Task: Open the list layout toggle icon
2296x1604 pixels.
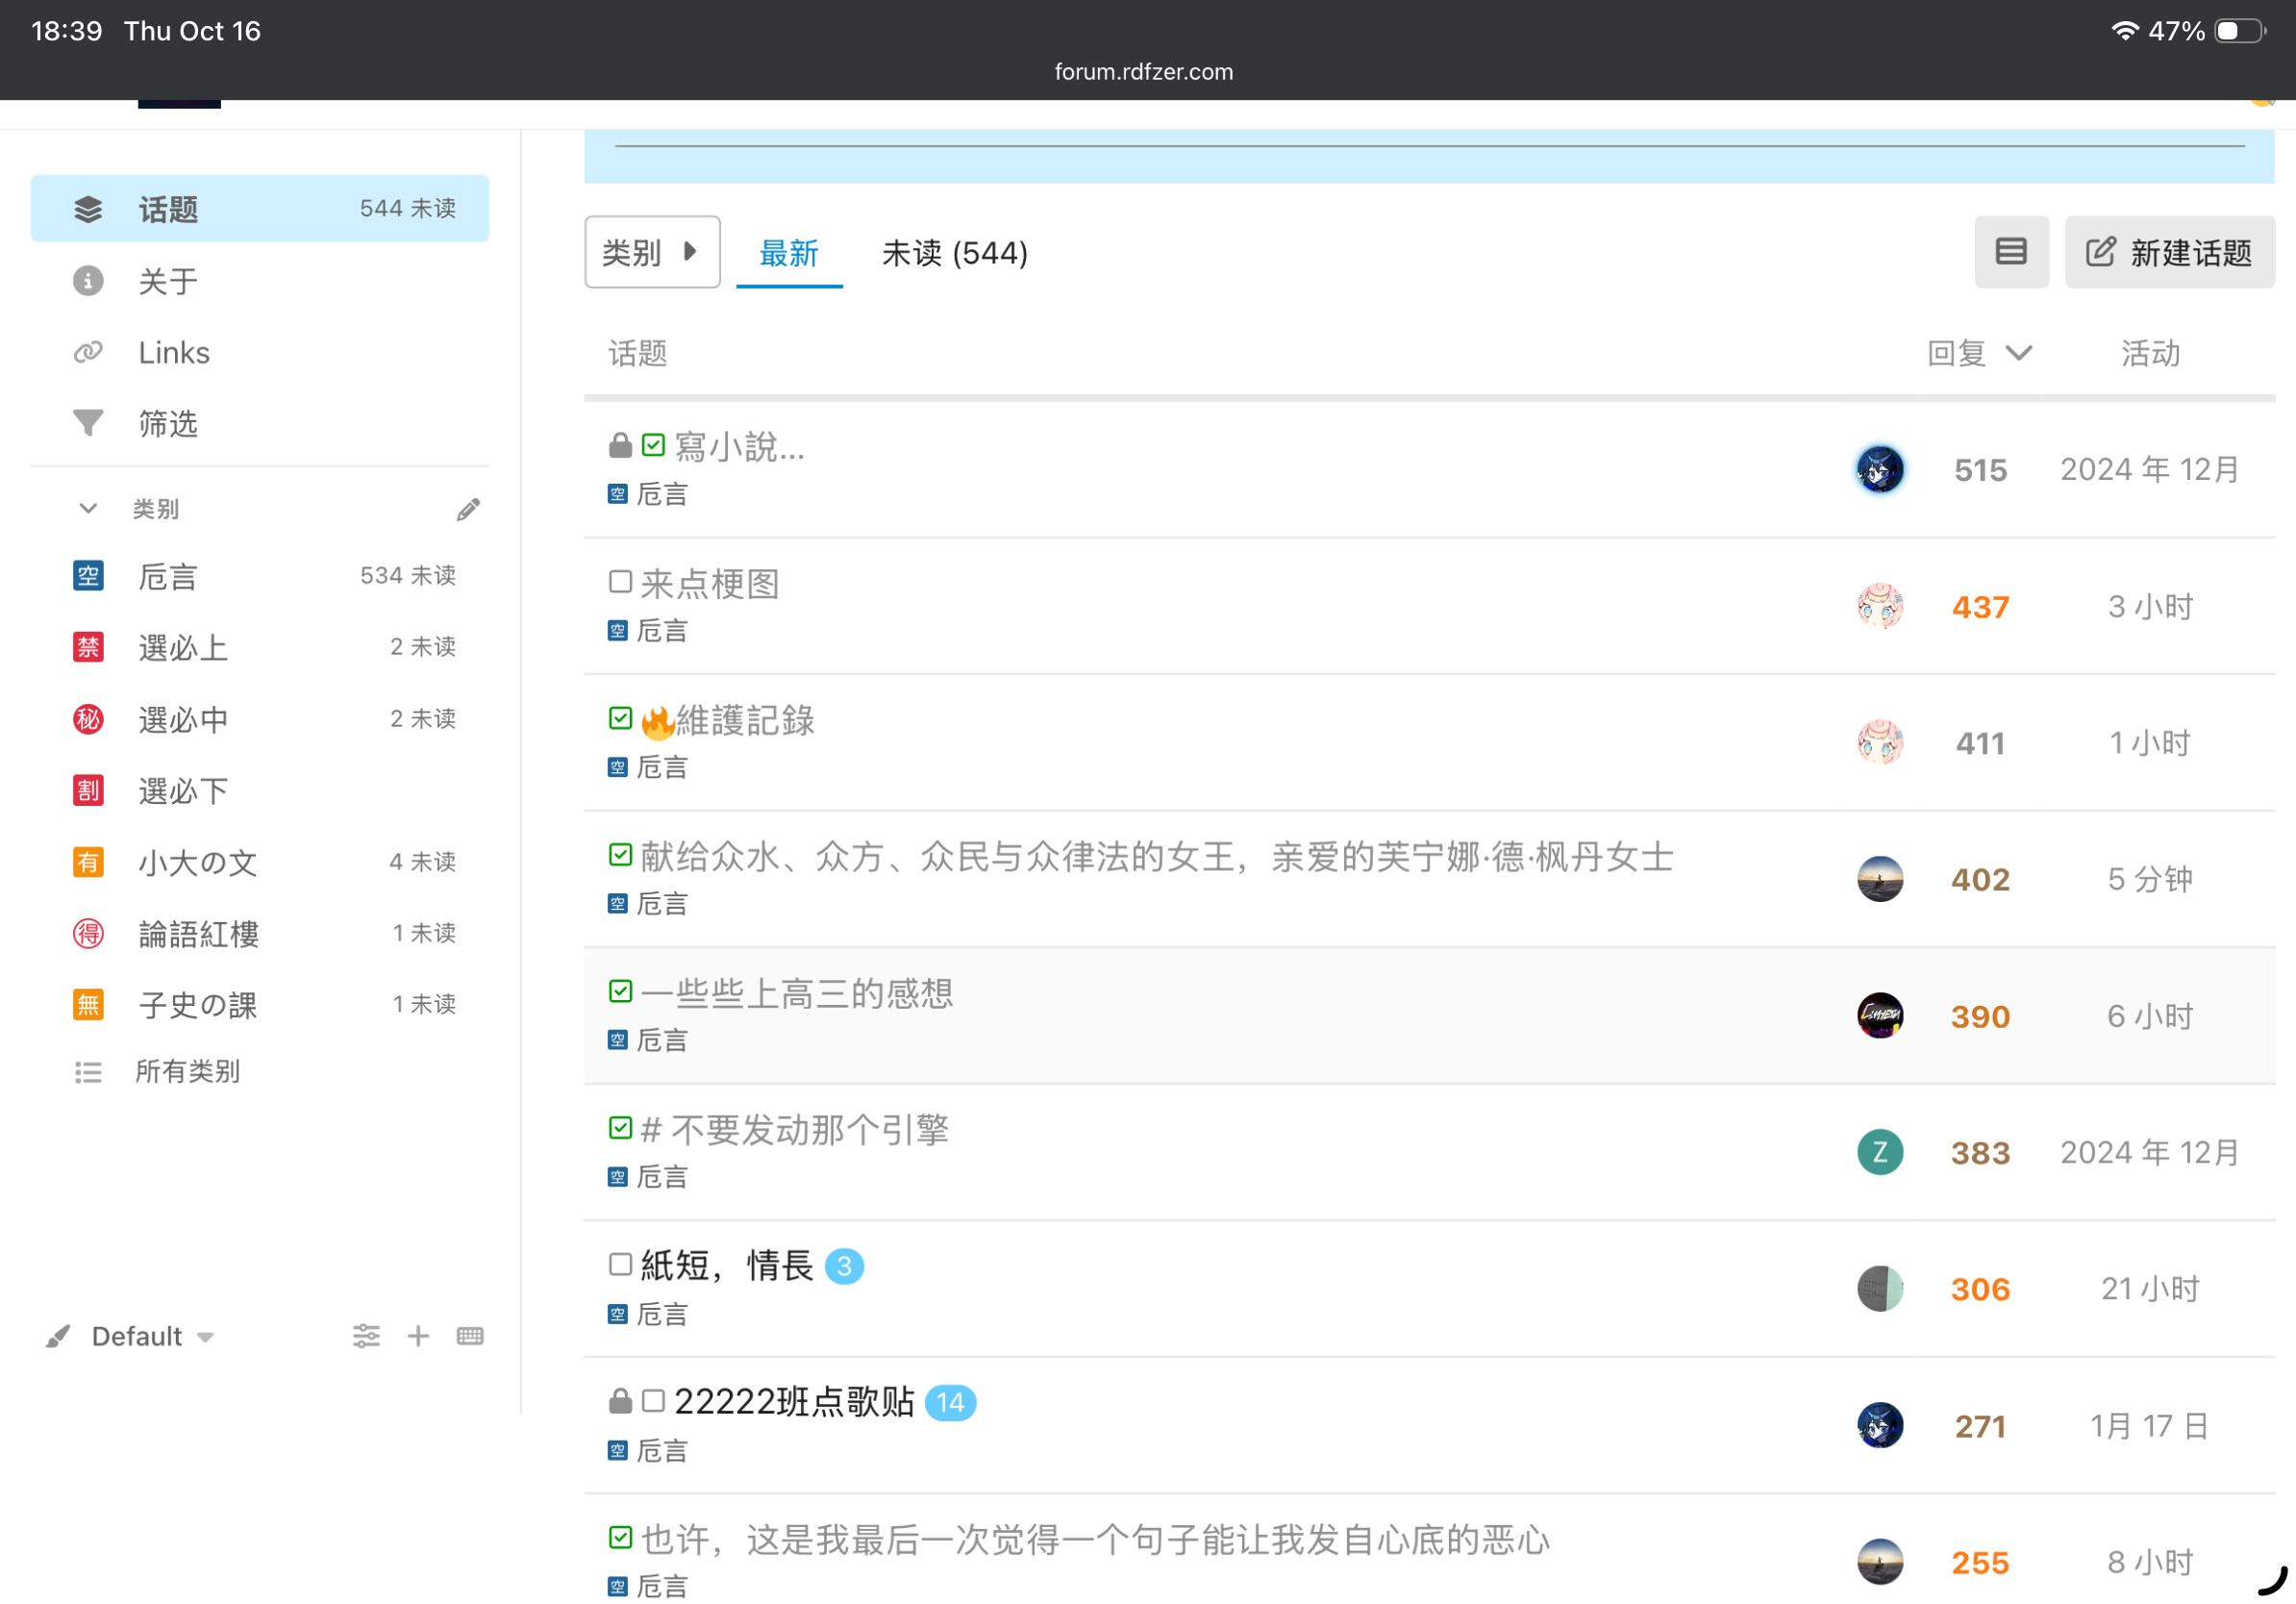Action: (x=2010, y=252)
